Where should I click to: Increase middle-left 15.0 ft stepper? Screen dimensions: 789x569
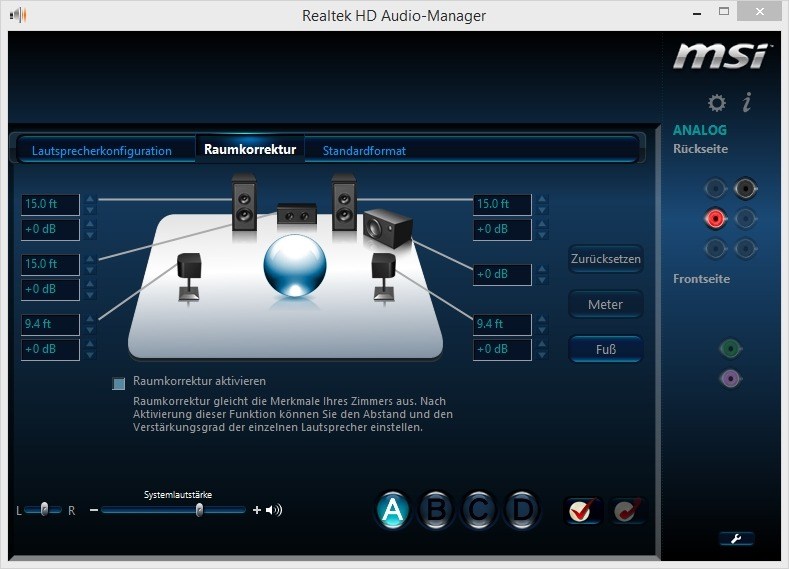(x=90, y=259)
